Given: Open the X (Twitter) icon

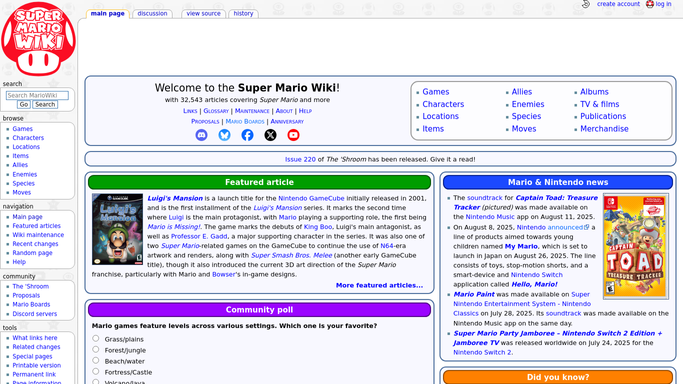Looking at the screenshot, I should [x=270, y=135].
